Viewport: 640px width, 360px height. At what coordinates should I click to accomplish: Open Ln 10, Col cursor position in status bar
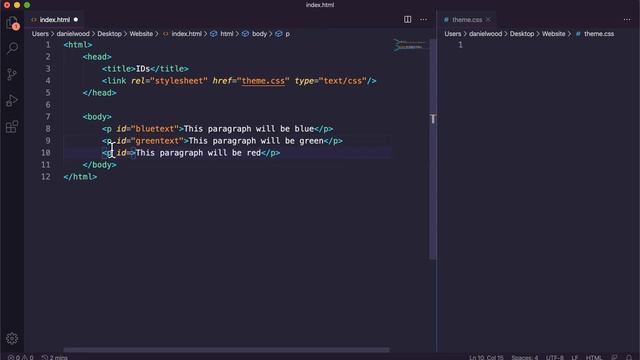point(486,358)
